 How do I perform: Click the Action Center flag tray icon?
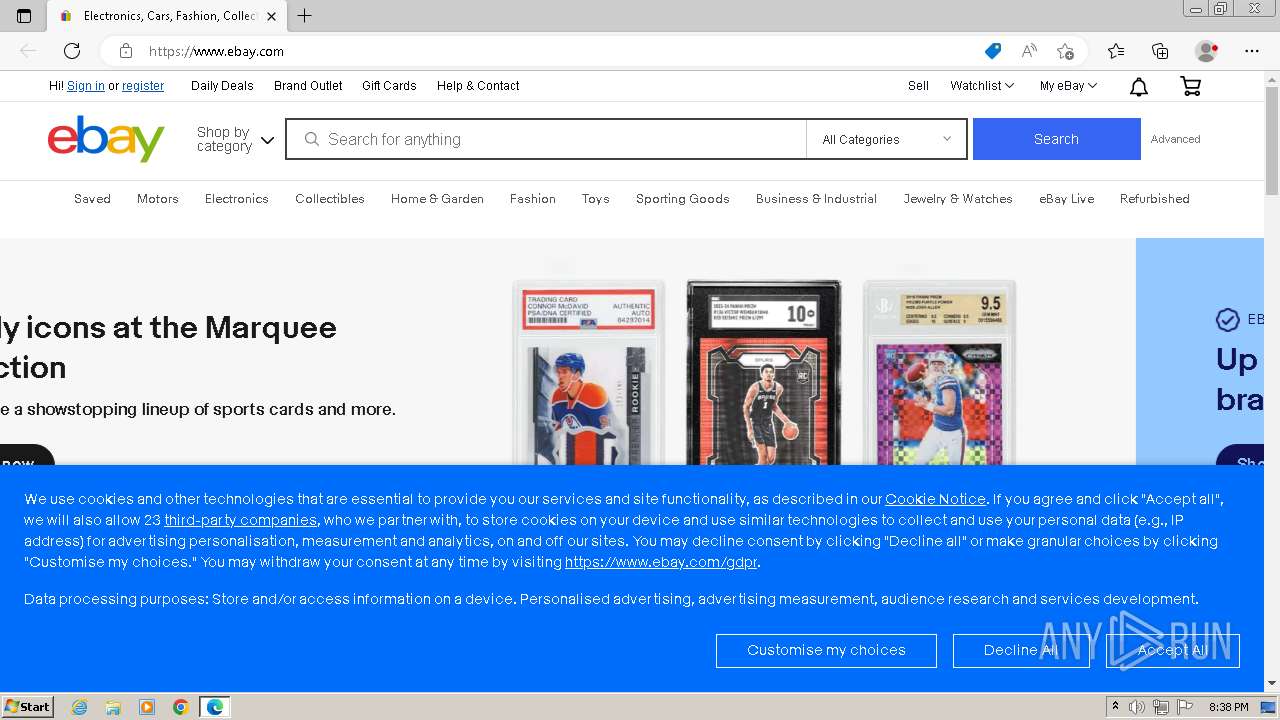(x=1185, y=707)
